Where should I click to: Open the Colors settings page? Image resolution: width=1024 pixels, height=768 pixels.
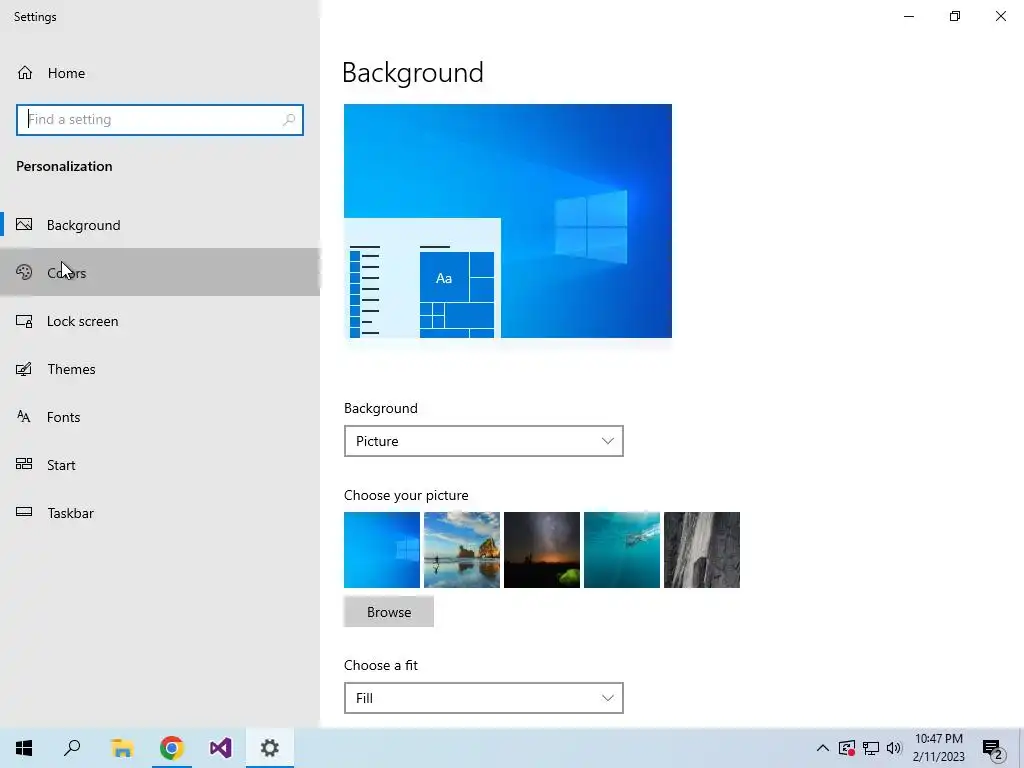[x=160, y=272]
